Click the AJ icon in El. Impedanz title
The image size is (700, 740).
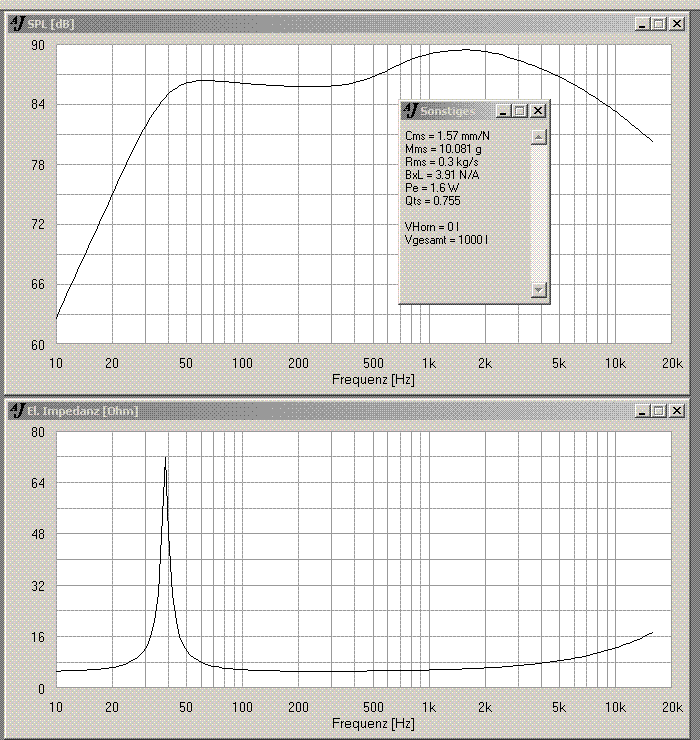[17, 410]
